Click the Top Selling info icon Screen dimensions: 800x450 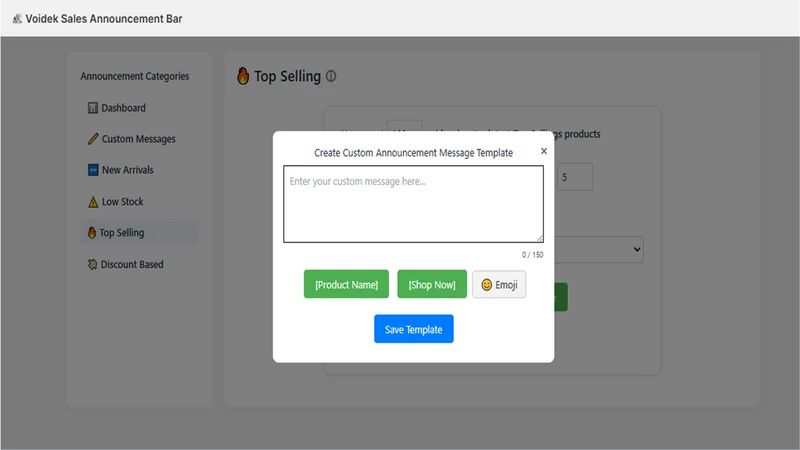[x=331, y=76]
